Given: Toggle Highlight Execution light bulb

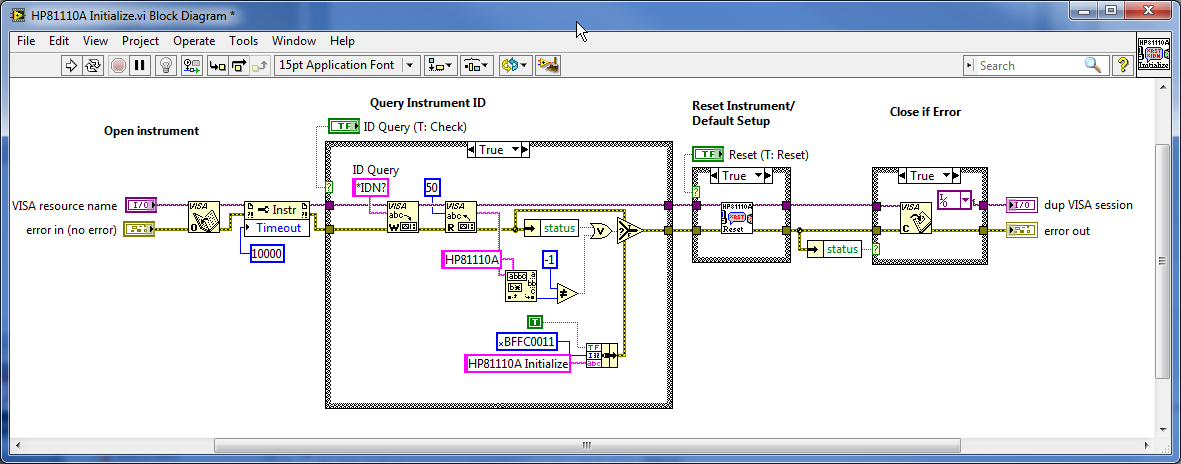Looking at the screenshot, I should point(166,66).
